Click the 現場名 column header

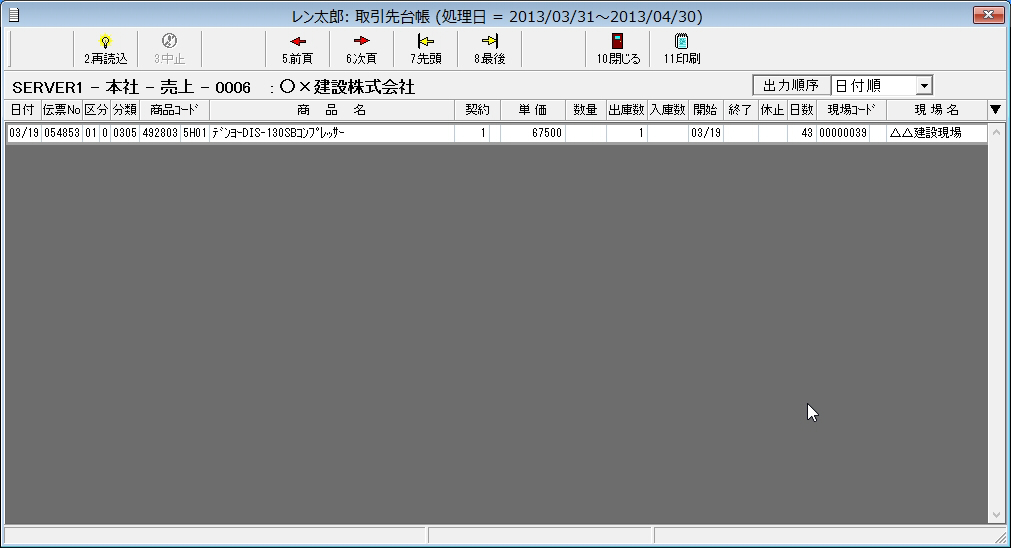coord(936,109)
